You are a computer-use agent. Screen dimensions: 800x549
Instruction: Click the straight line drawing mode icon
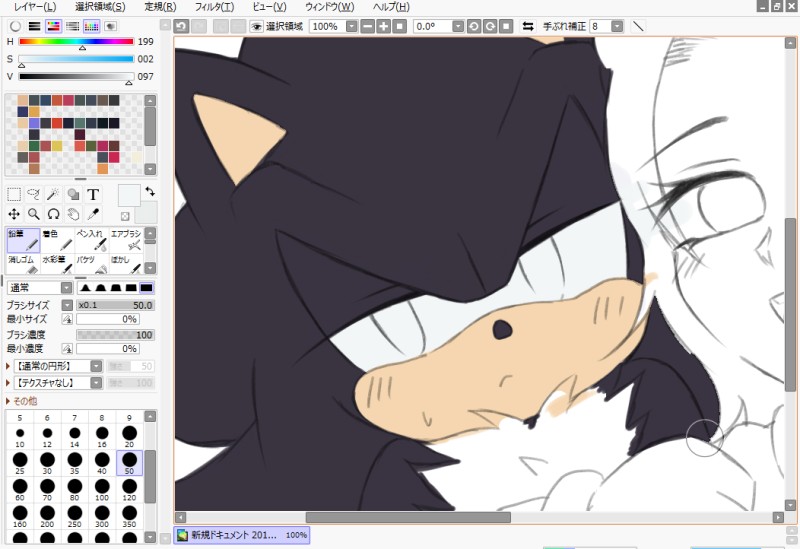(638, 27)
